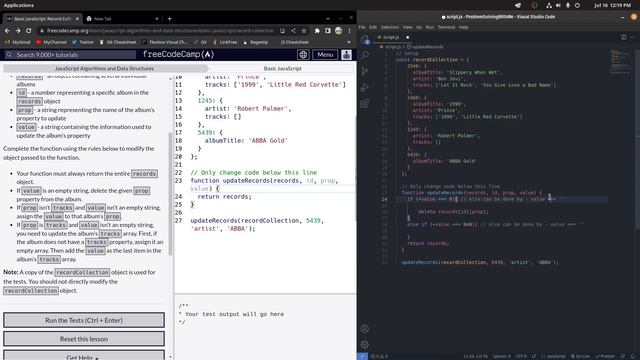
Task: Open Source Control view in VS Code
Action: 365,71
